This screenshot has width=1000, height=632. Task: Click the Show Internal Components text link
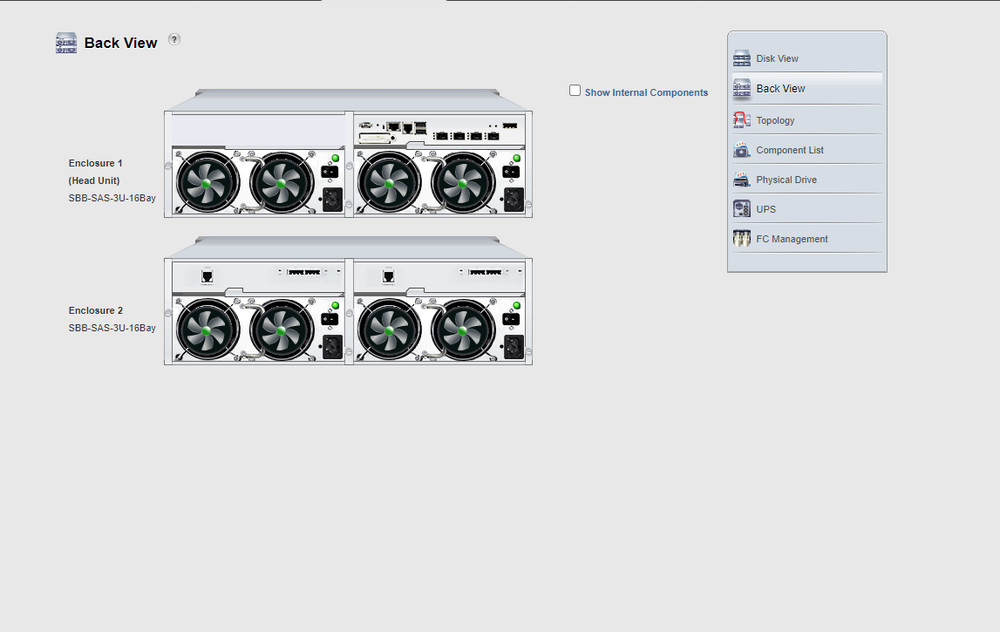click(x=646, y=93)
